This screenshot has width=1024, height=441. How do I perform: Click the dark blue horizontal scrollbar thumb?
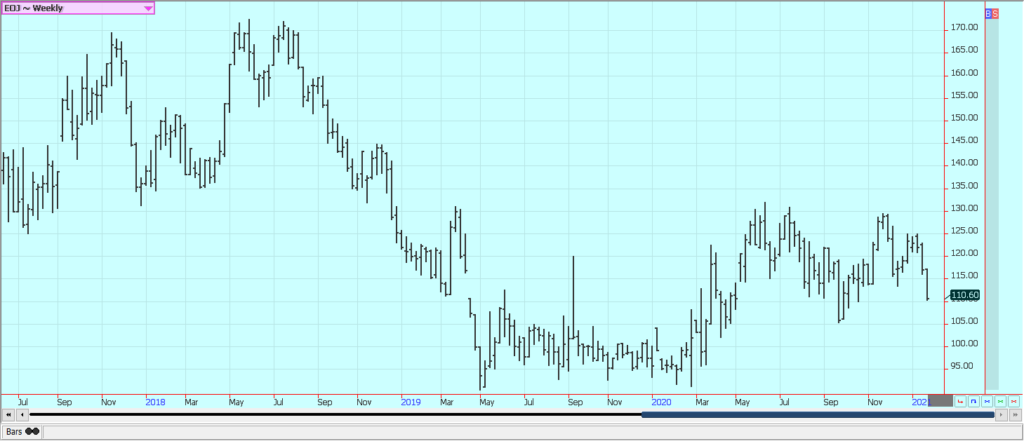tap(818, 414)
